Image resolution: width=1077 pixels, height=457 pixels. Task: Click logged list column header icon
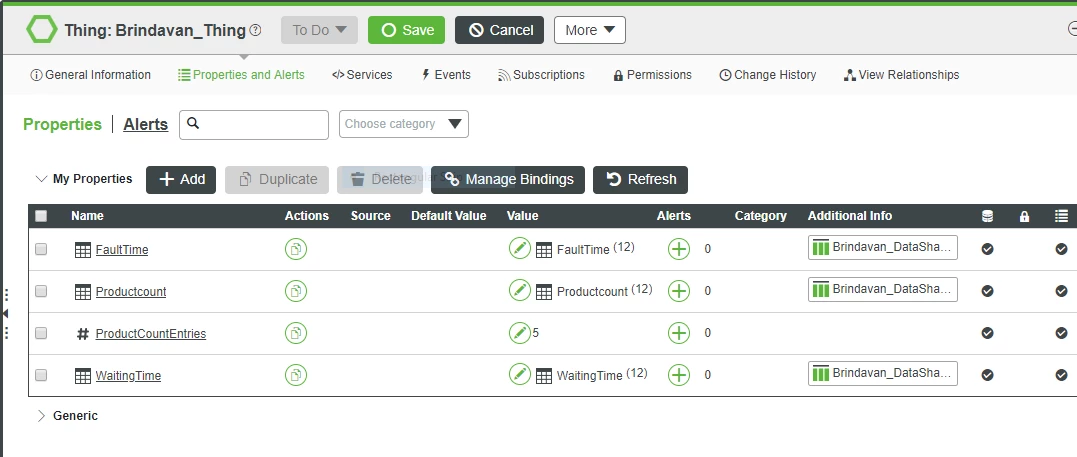point(1061,216)
